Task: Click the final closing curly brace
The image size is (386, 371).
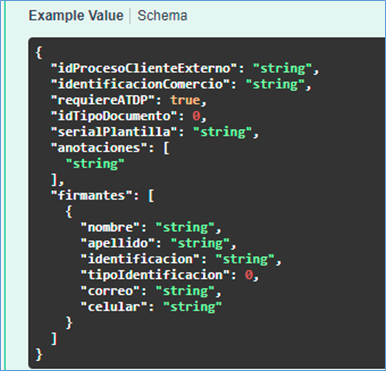Action: pyautogui.click(x=39, y=355)
